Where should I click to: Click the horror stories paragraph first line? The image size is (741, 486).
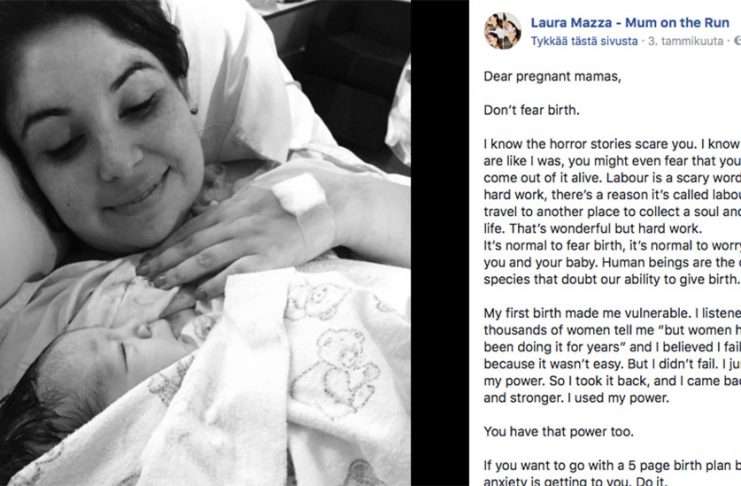pyautogui.click(x=612, y=144)
